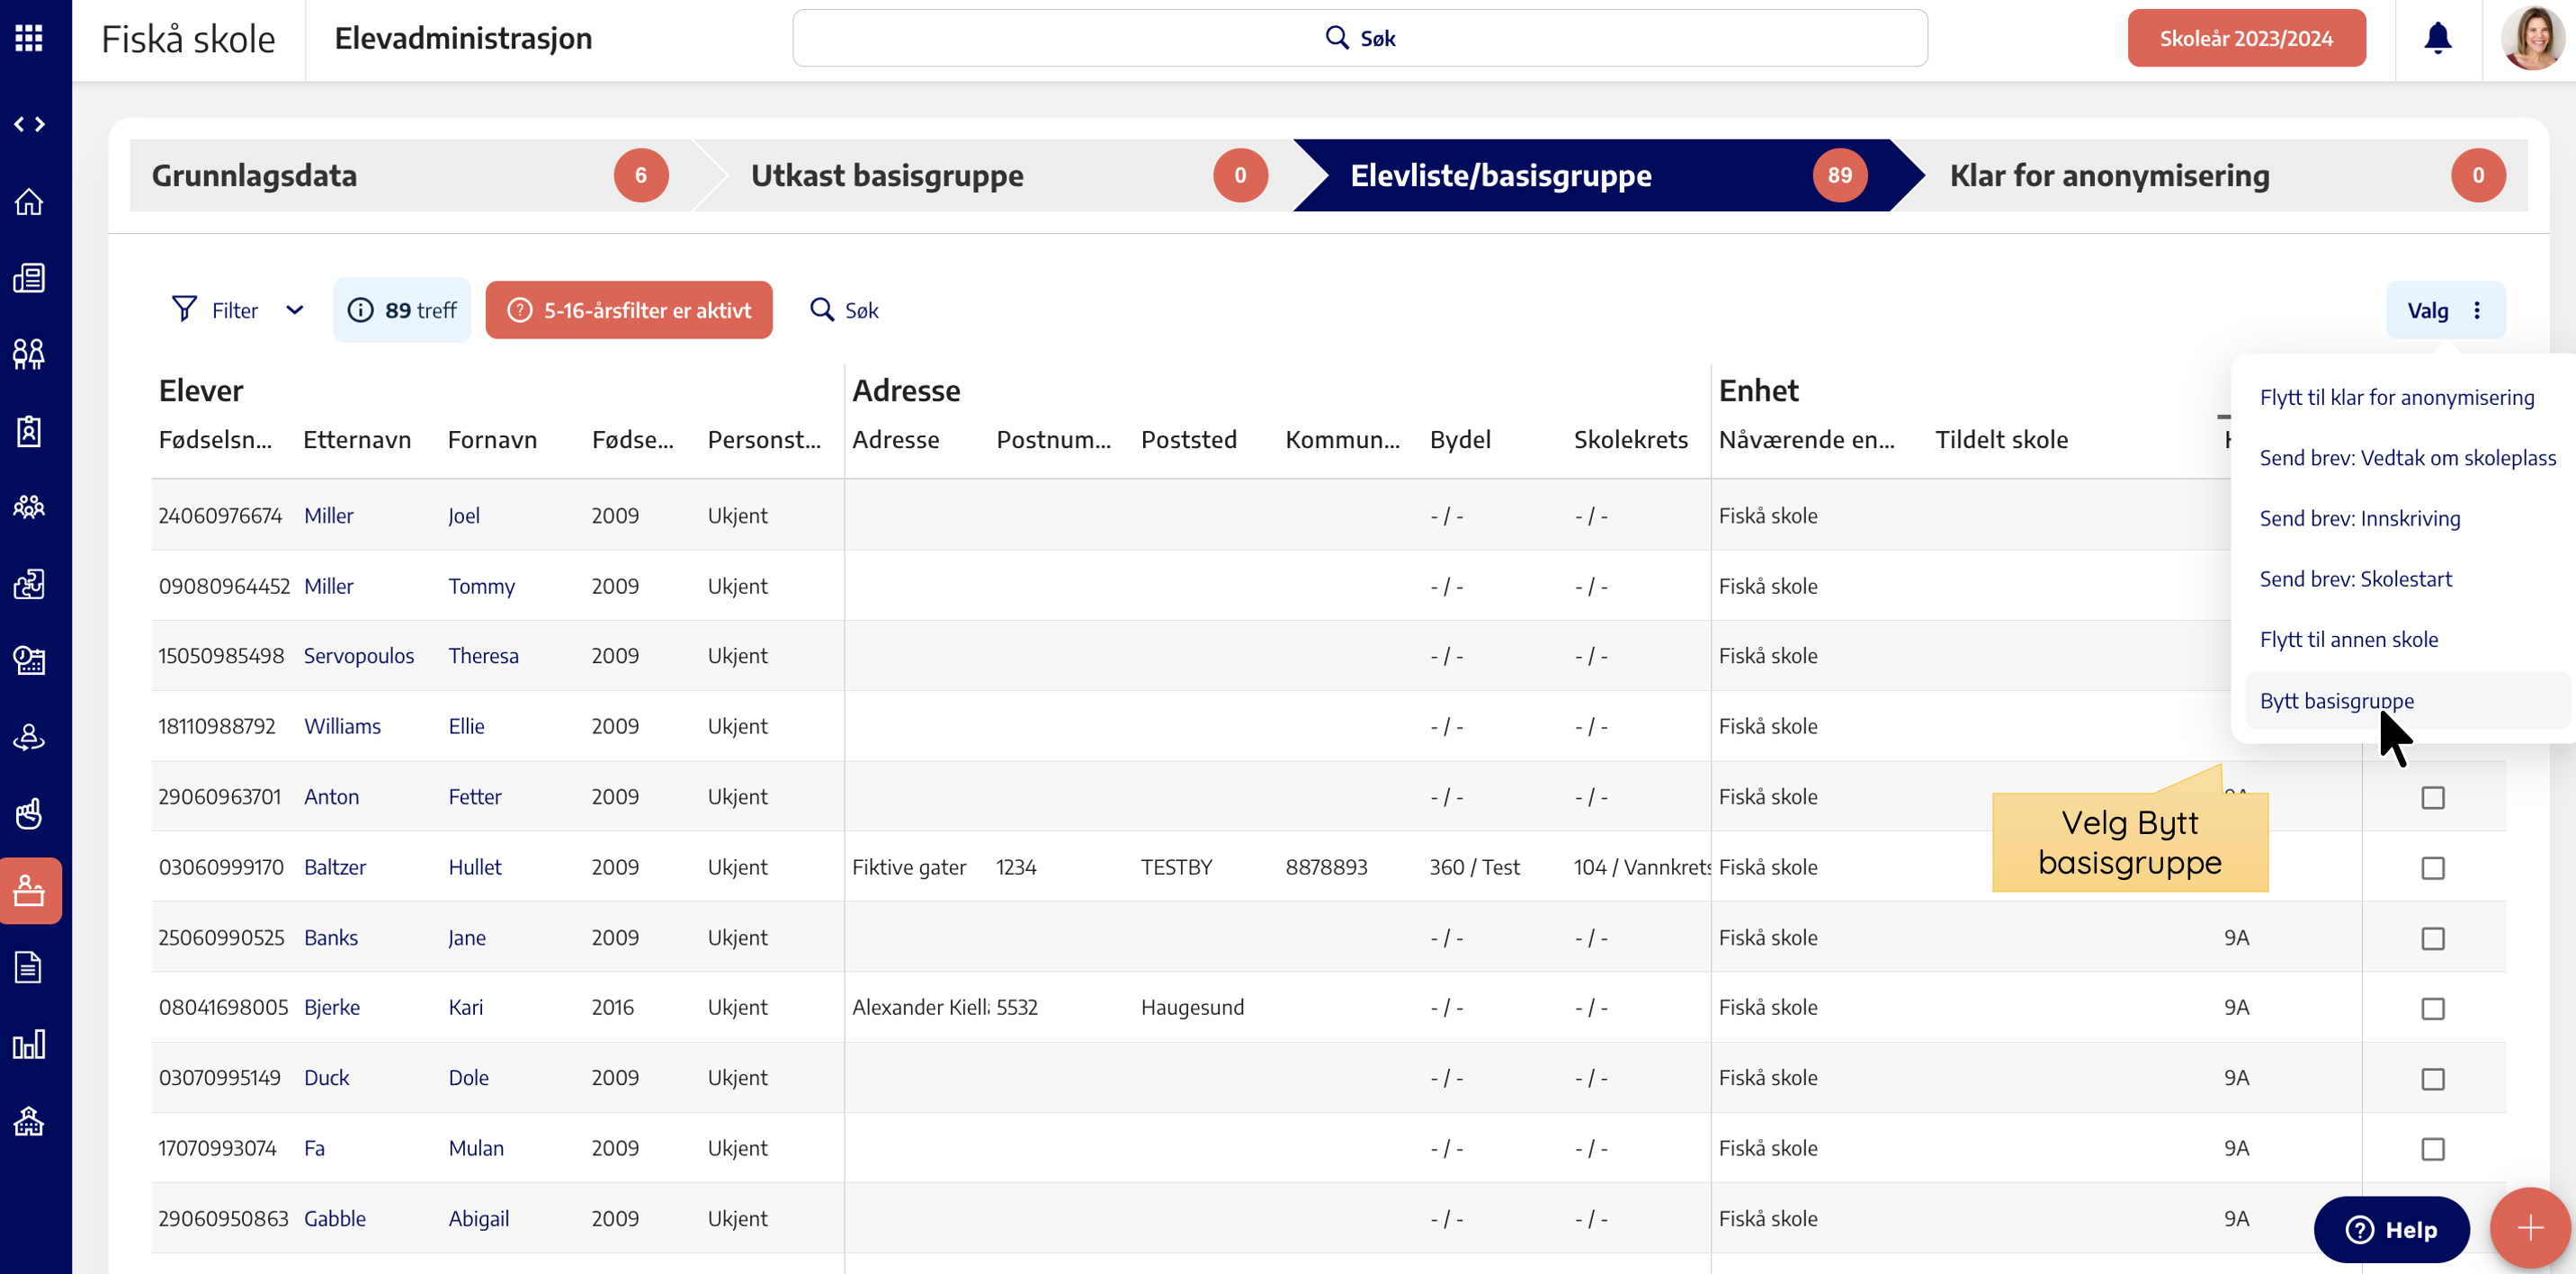Open the document sidebar icon
This screenshot has width=2576, height=1274.
point(29,967)
